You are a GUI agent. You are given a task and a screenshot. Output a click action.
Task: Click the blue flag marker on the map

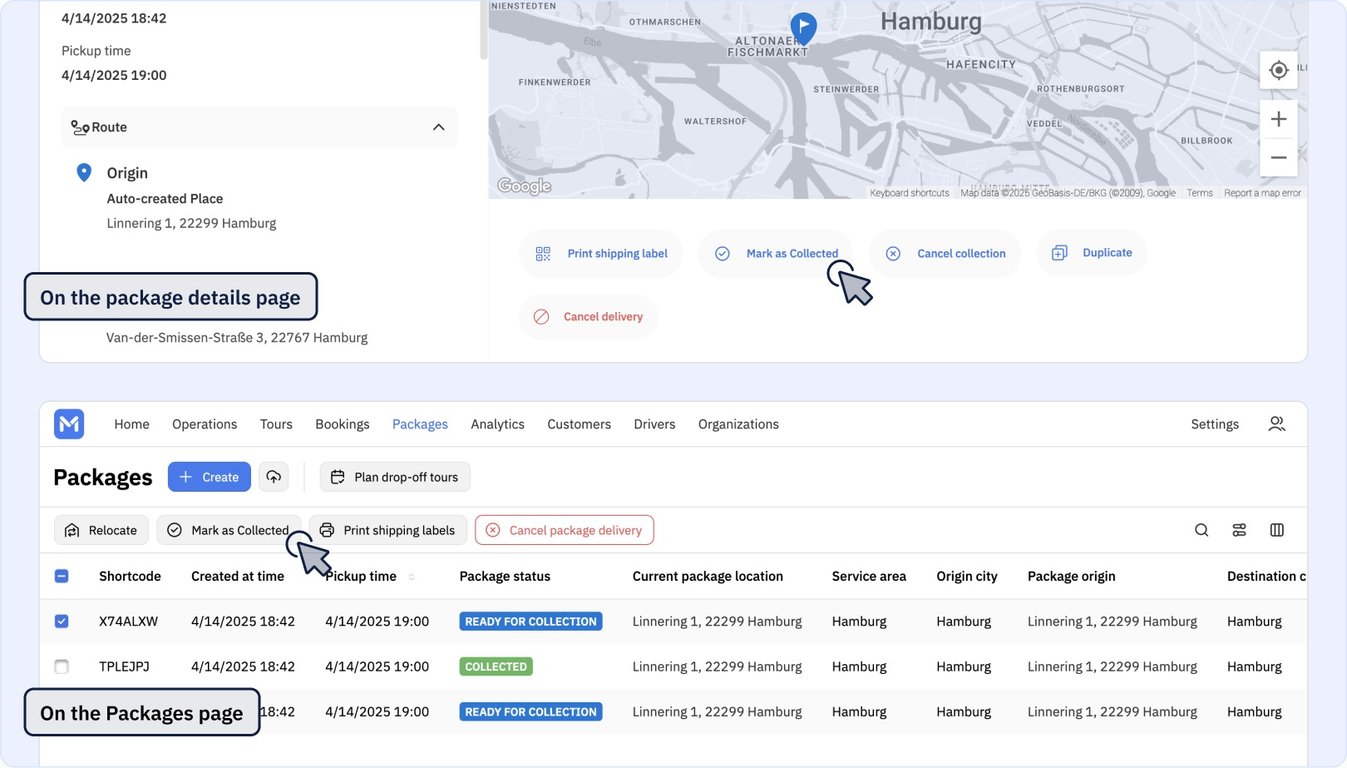pos(803,28)
